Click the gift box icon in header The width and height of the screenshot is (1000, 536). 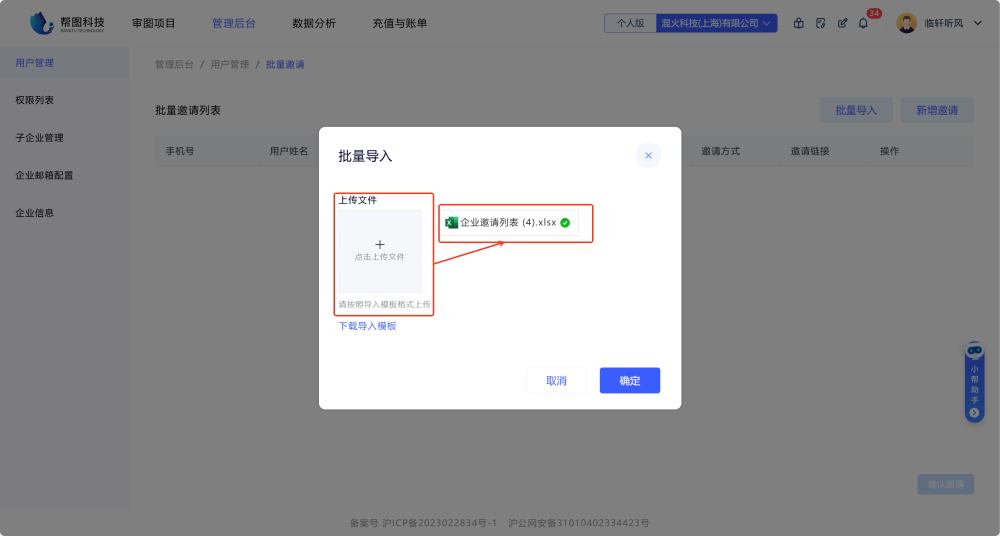coord(798,23)
